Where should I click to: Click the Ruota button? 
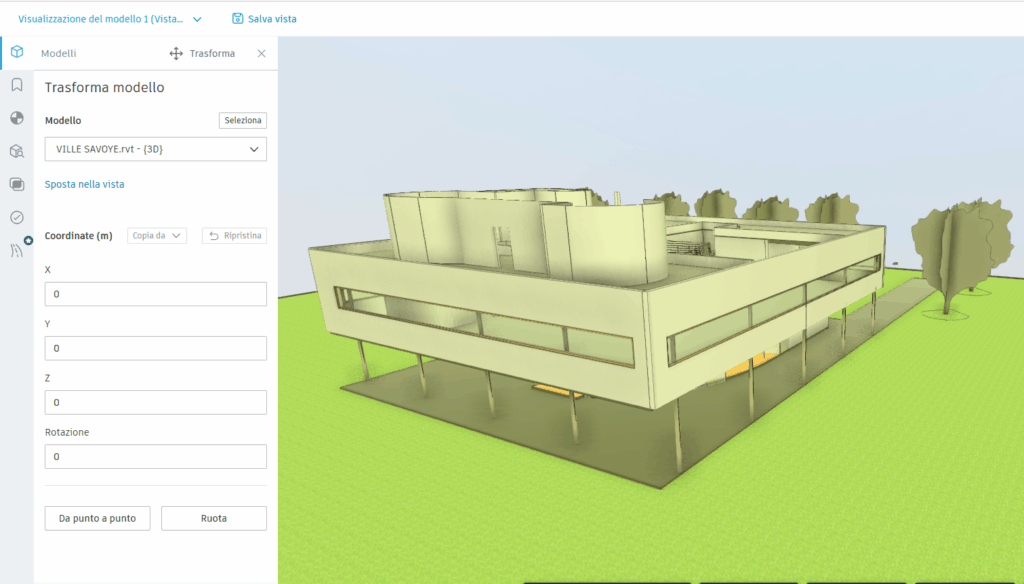point(213,518)
